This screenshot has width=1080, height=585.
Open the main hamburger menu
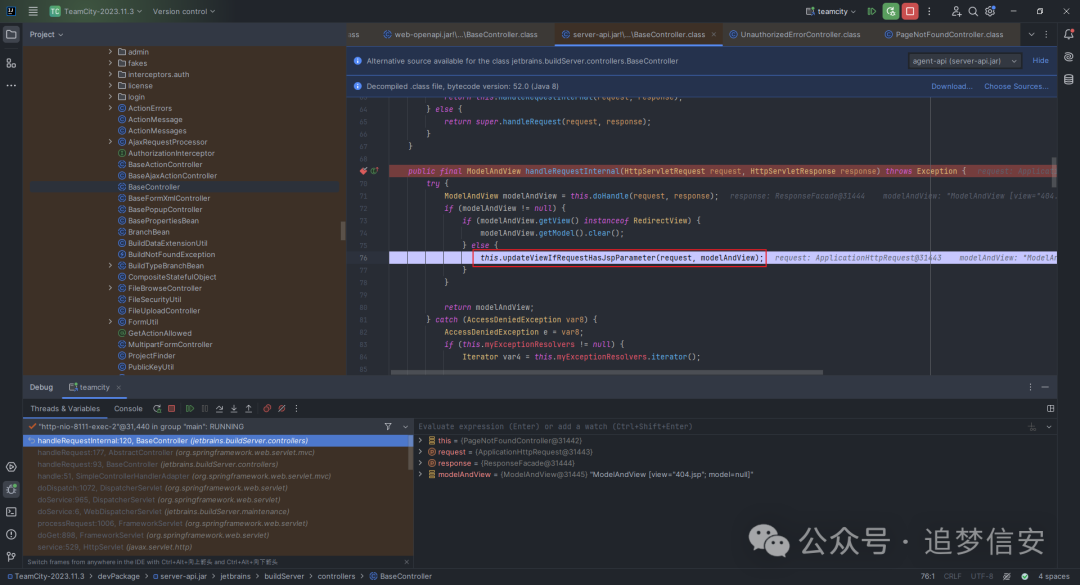point(33,11)
